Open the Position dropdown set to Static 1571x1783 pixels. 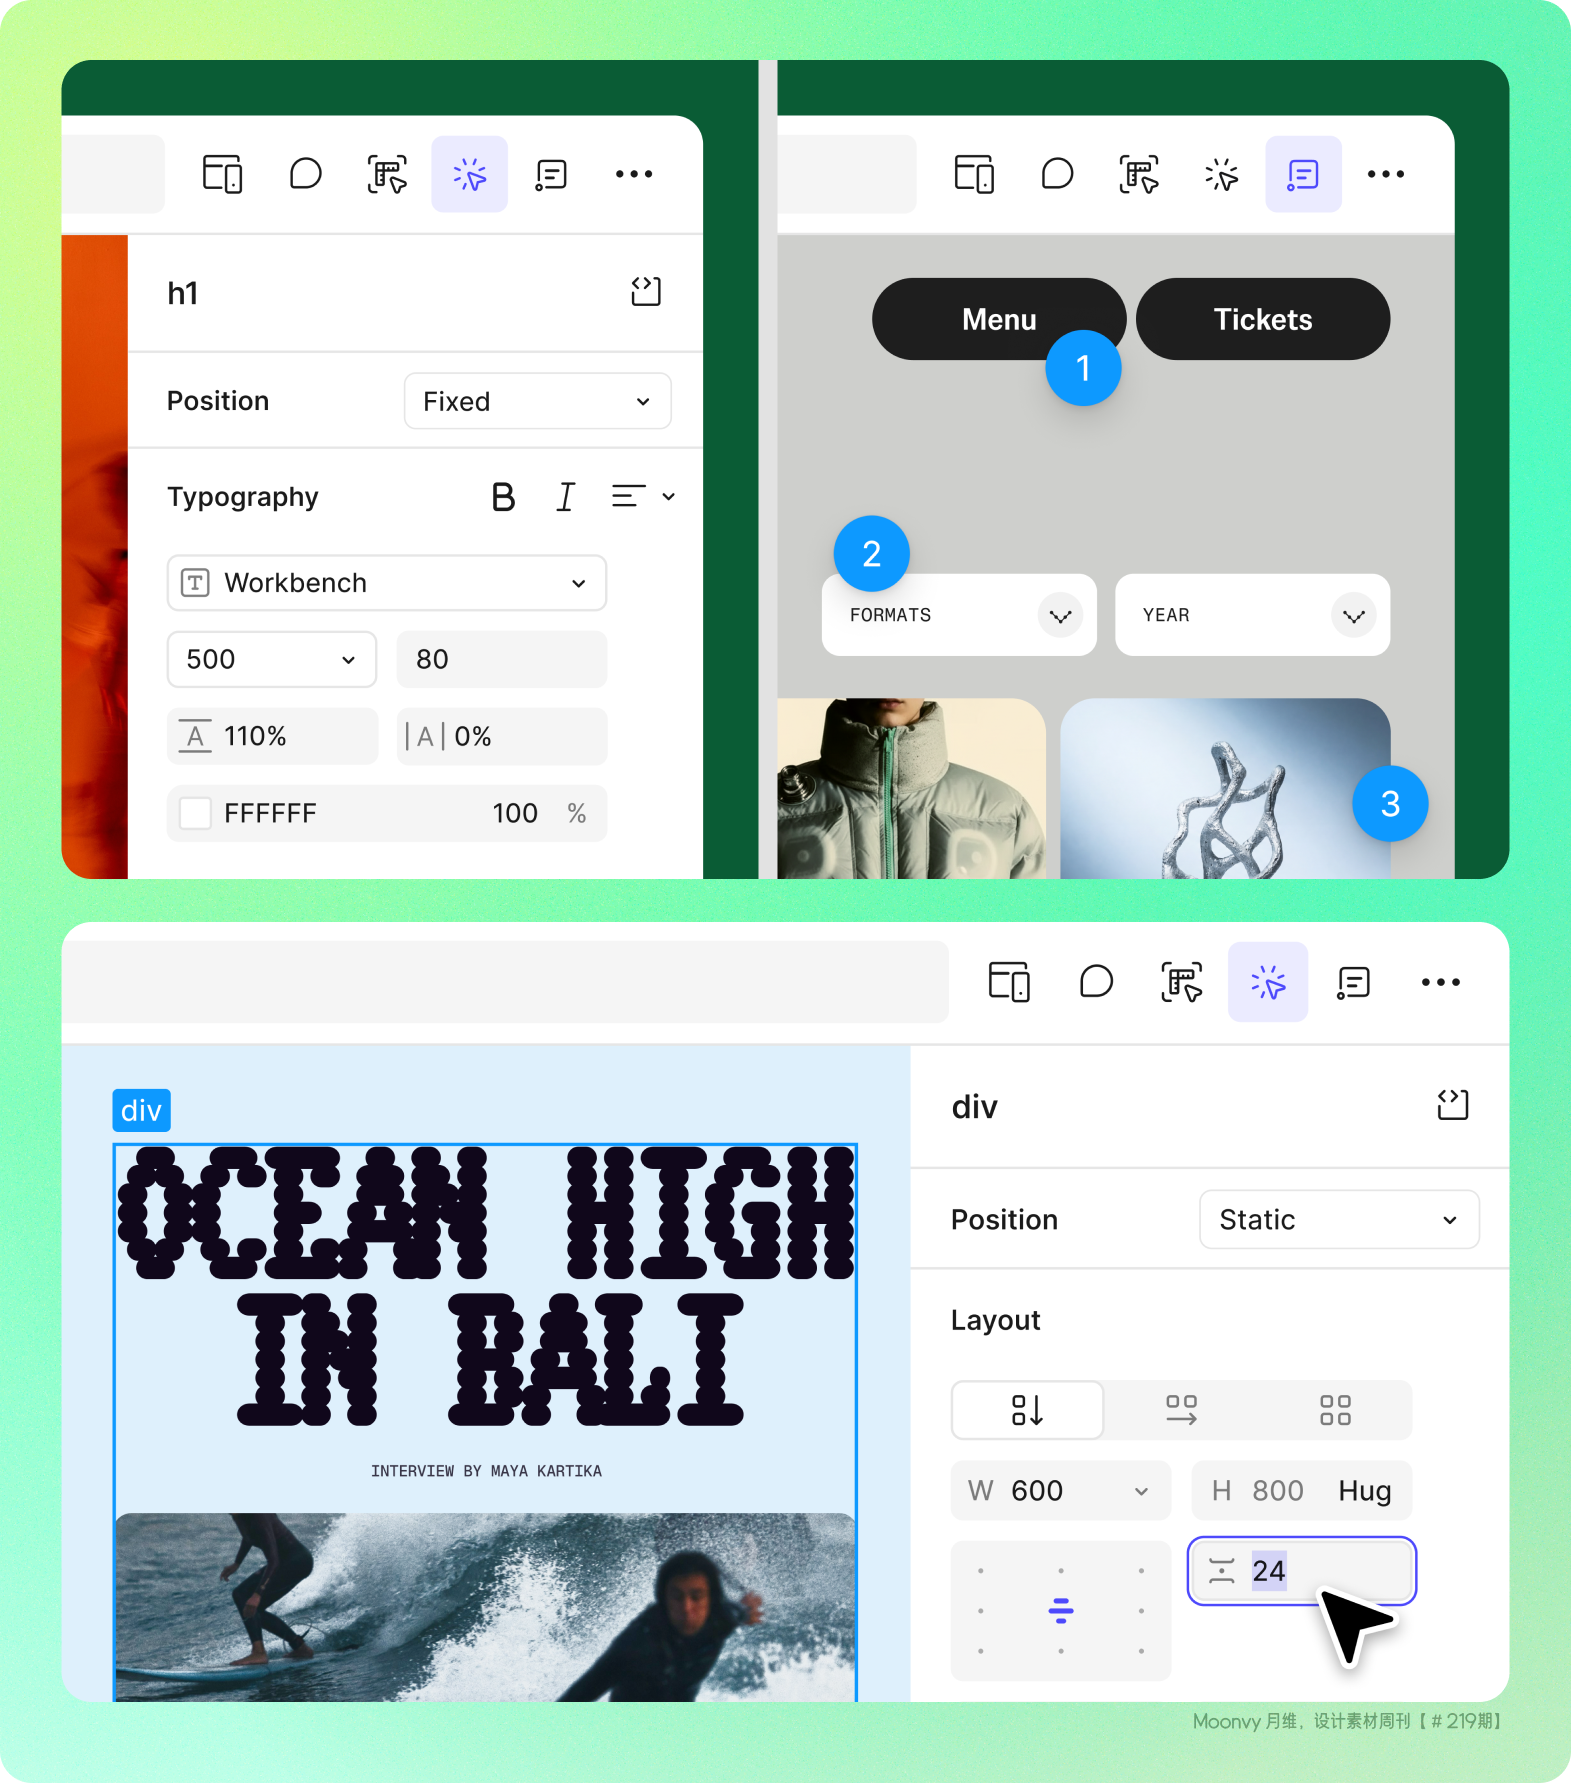[x=1339, y=1219]
